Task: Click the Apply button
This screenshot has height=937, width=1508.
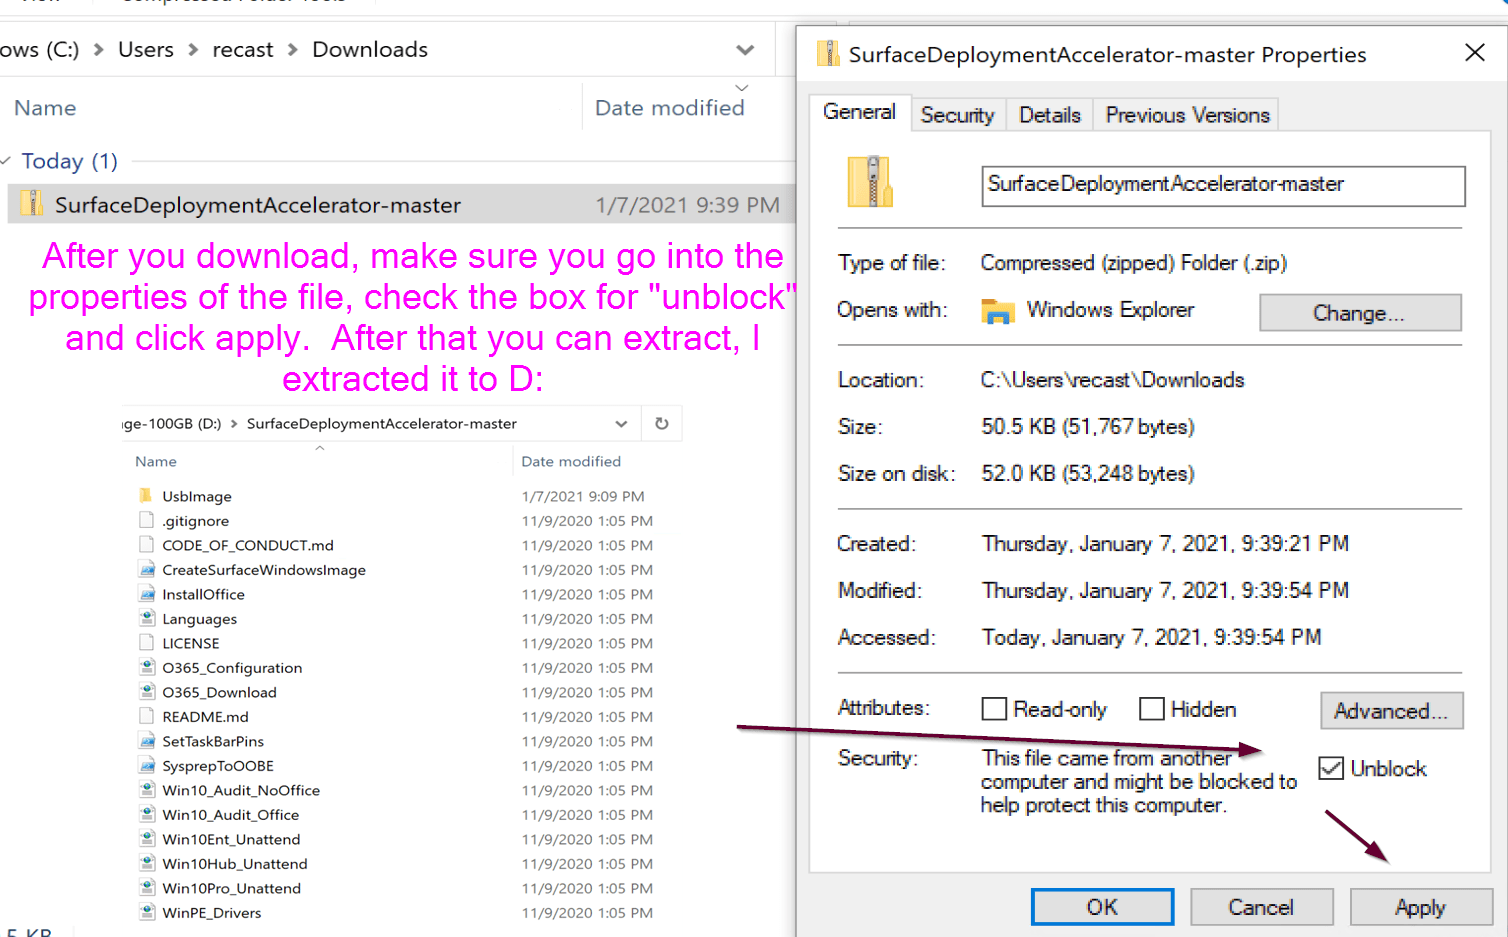Action: (1419, 907)
